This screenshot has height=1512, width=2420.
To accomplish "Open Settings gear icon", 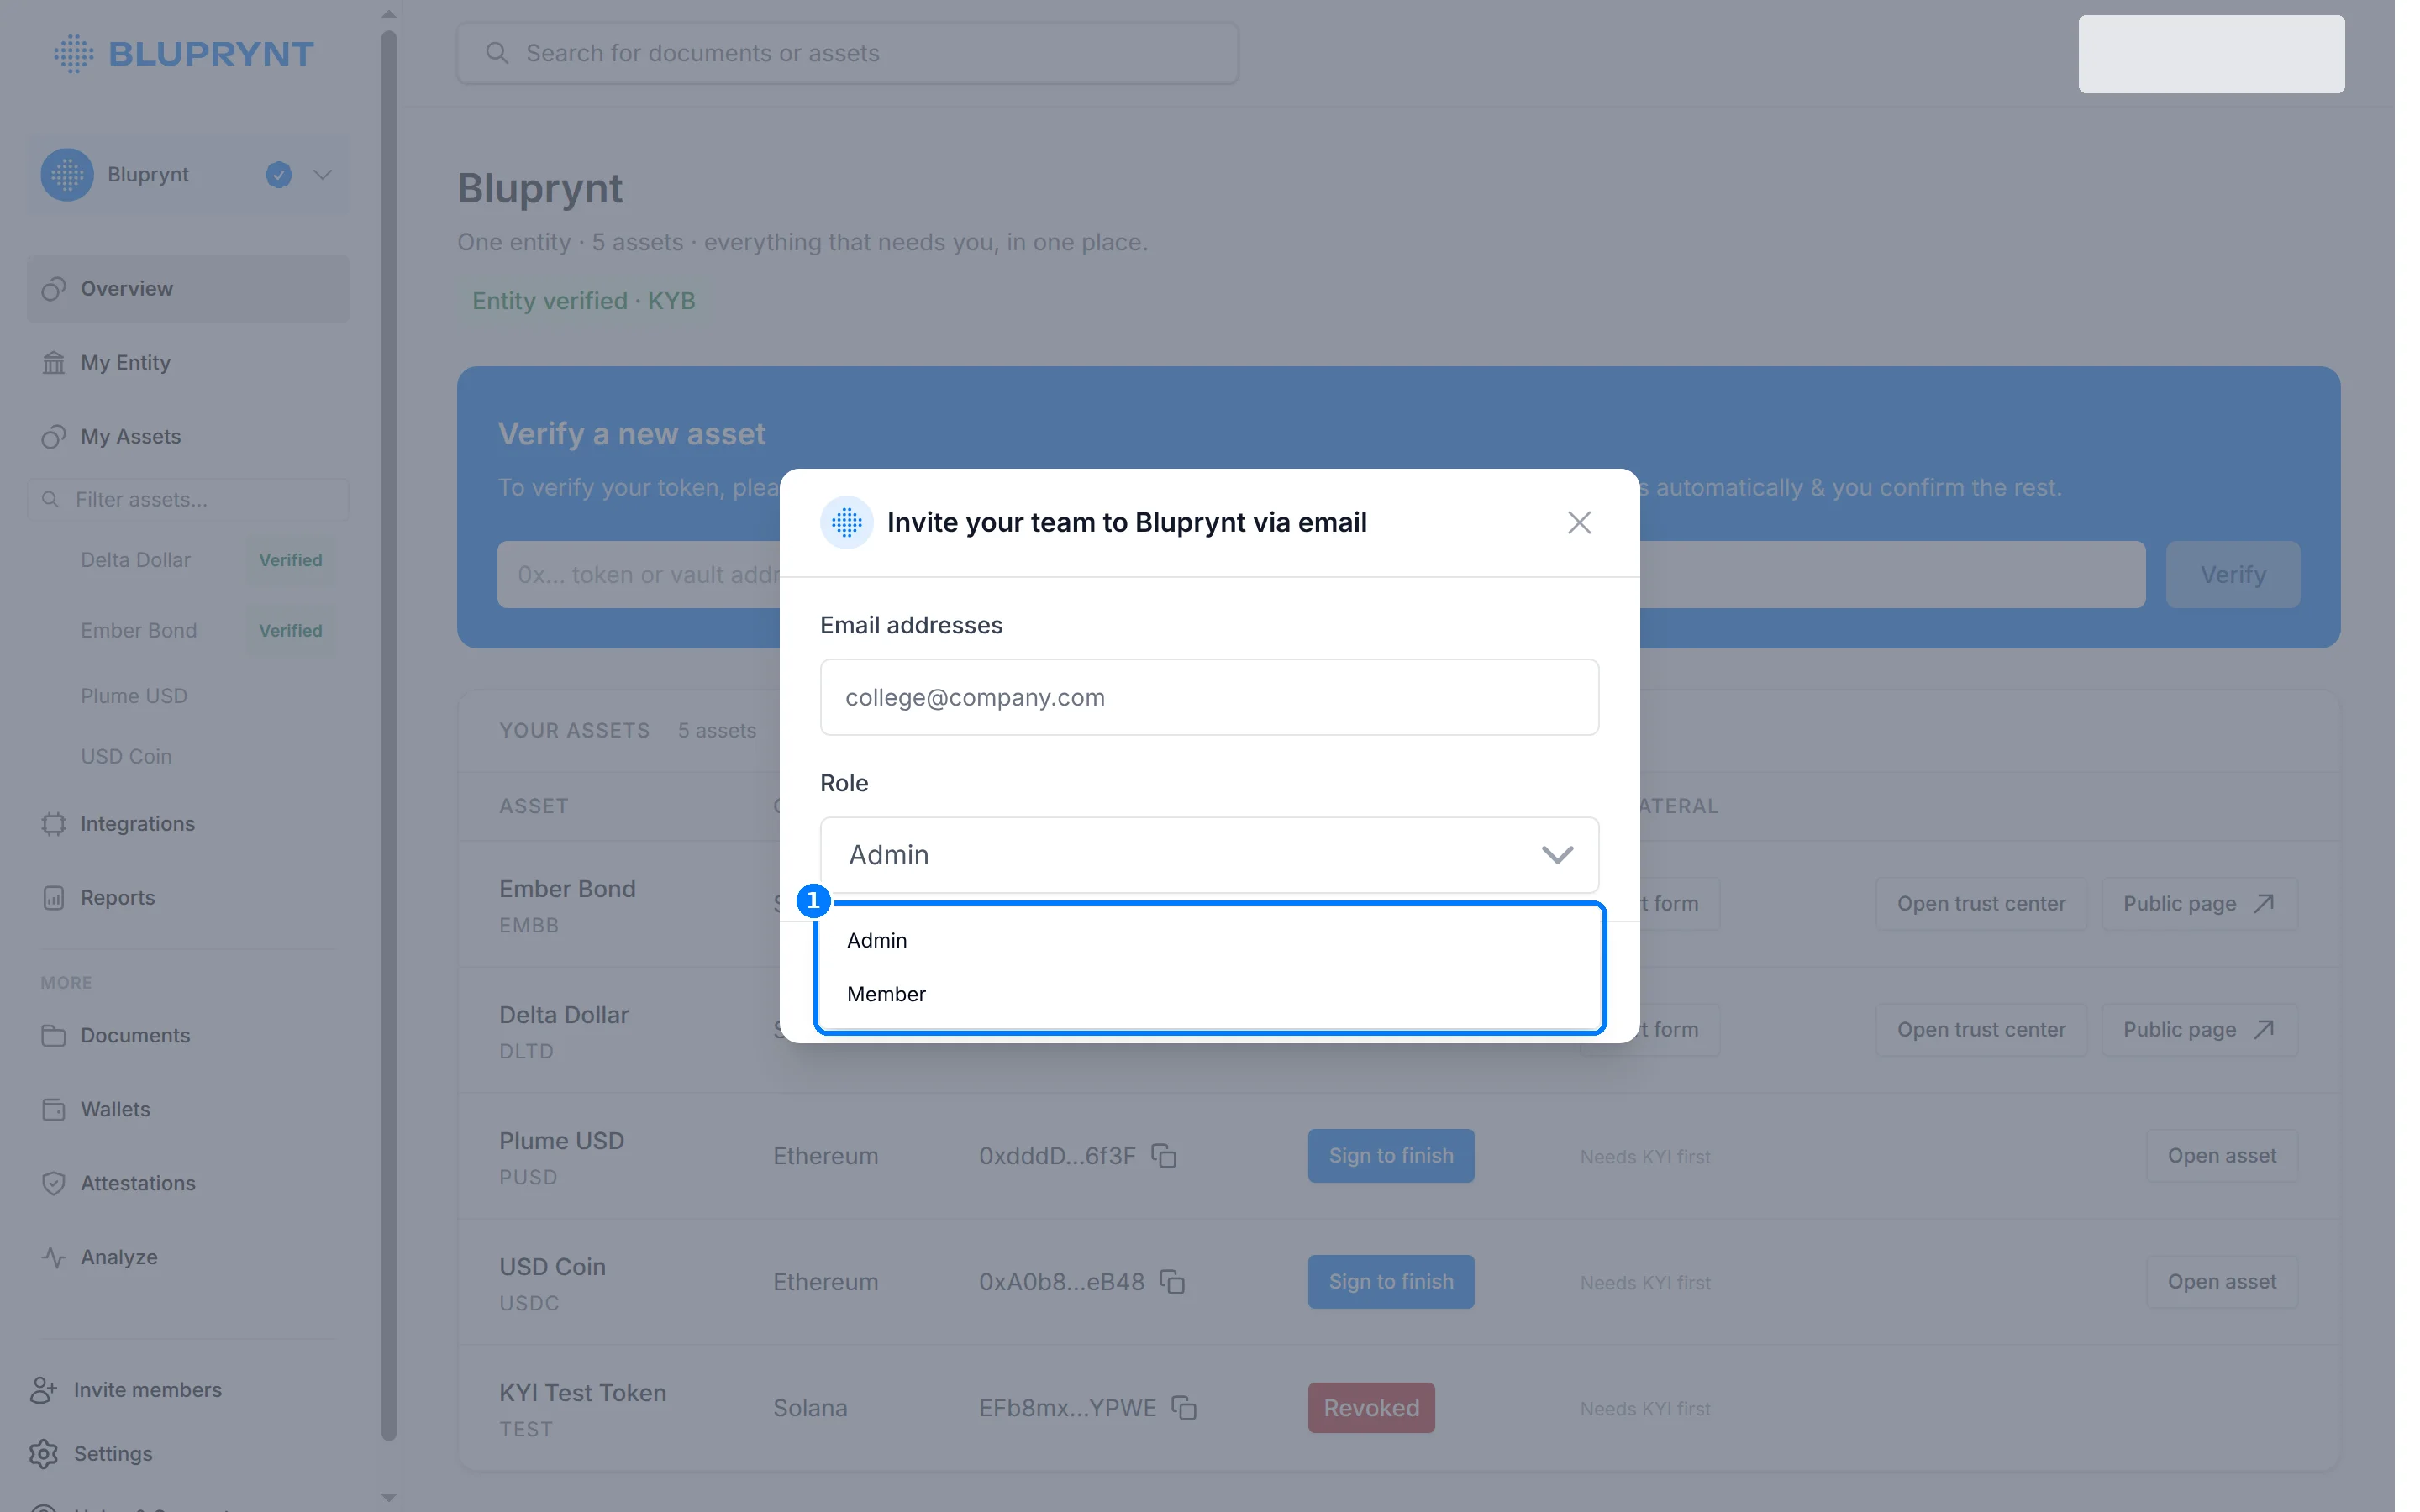I will [43, 1454].
